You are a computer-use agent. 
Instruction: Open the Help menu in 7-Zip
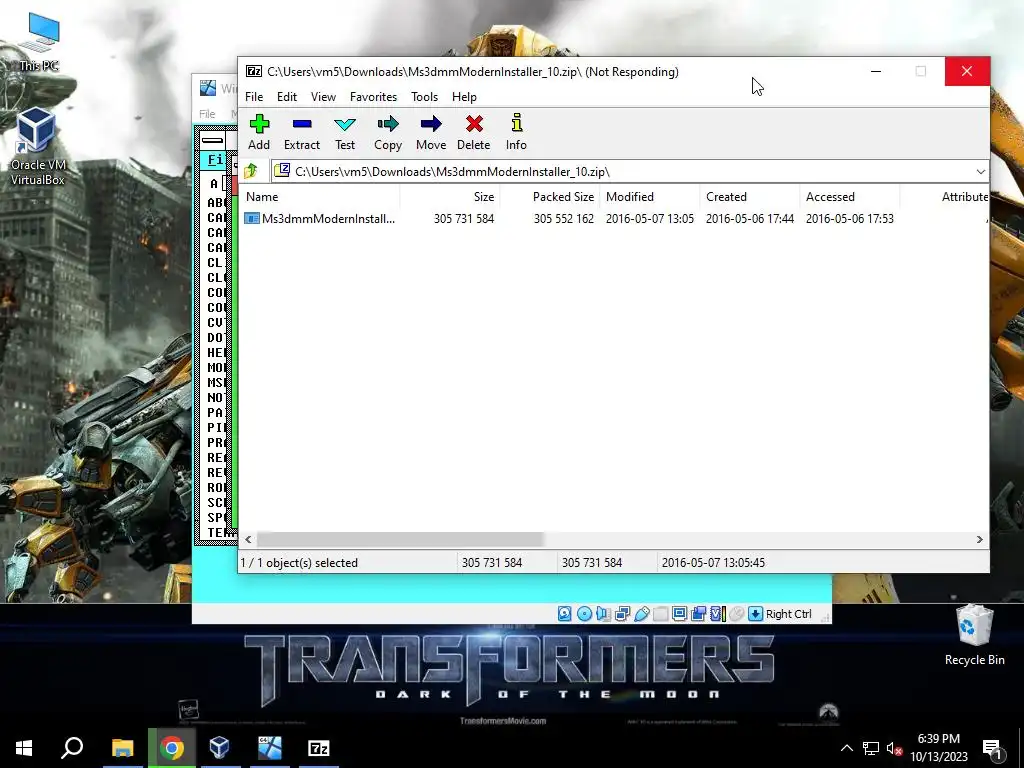464,97
